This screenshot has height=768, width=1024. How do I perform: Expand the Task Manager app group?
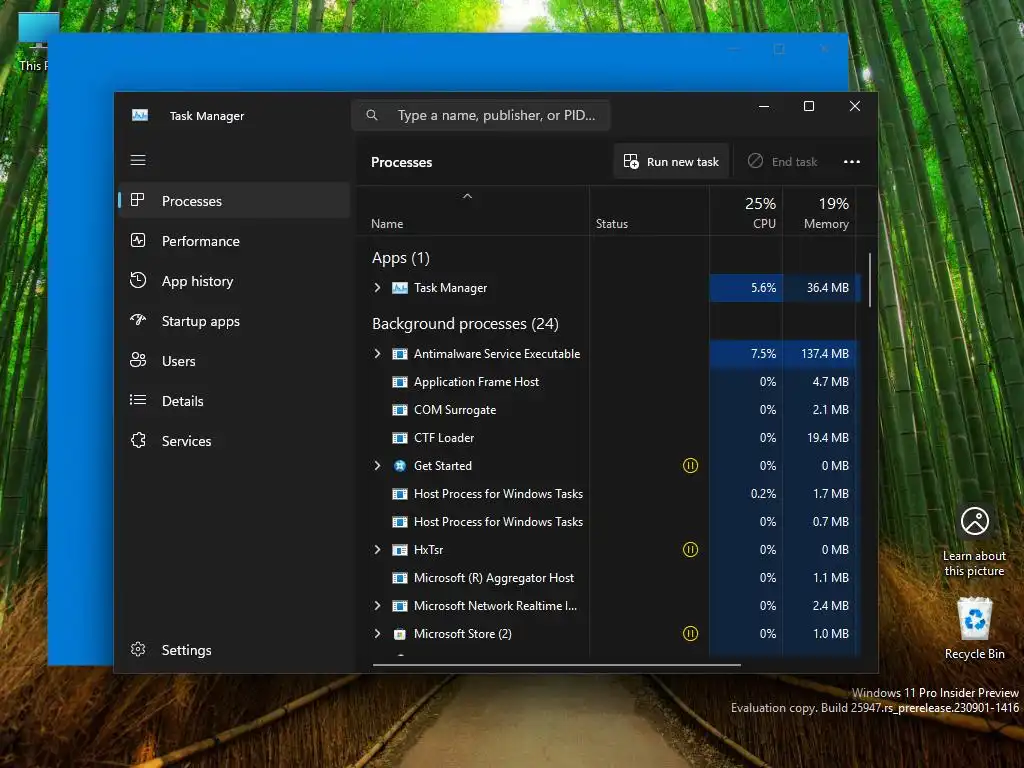point(377,287)
